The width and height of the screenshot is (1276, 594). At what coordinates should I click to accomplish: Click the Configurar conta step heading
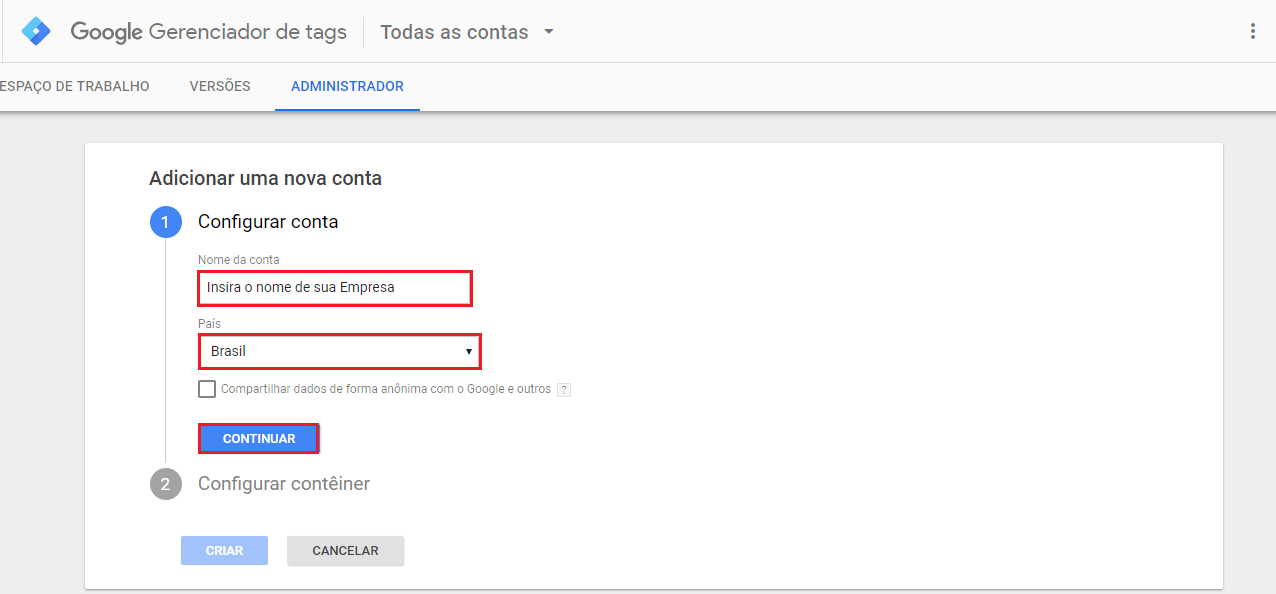[268, 222]
